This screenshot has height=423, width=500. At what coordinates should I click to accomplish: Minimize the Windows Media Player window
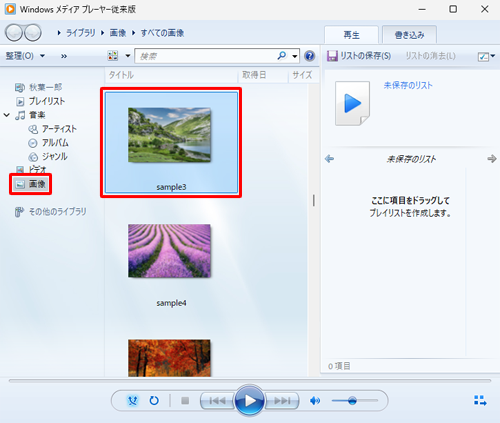[x=422, y=9]
